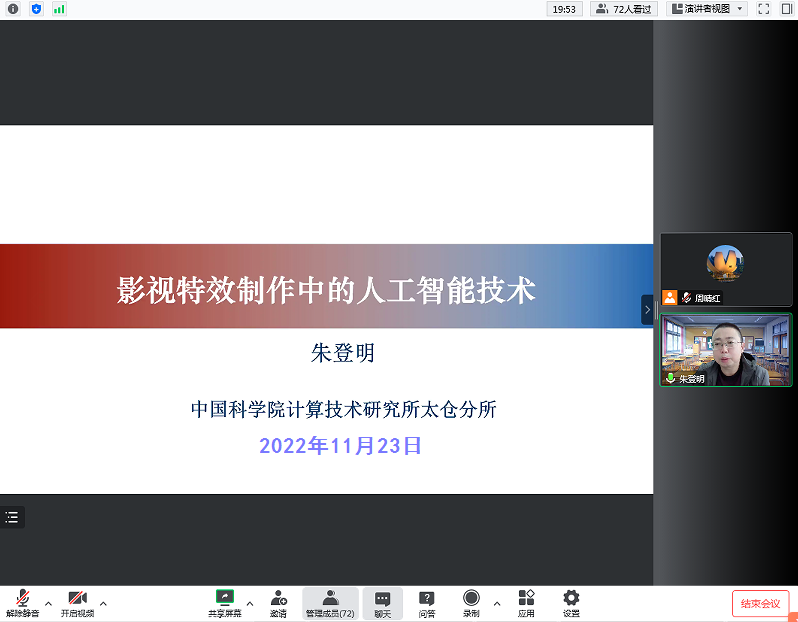Select 朱登明 speaker video tile
The image size is (798, 622).
tap(726, 350)
